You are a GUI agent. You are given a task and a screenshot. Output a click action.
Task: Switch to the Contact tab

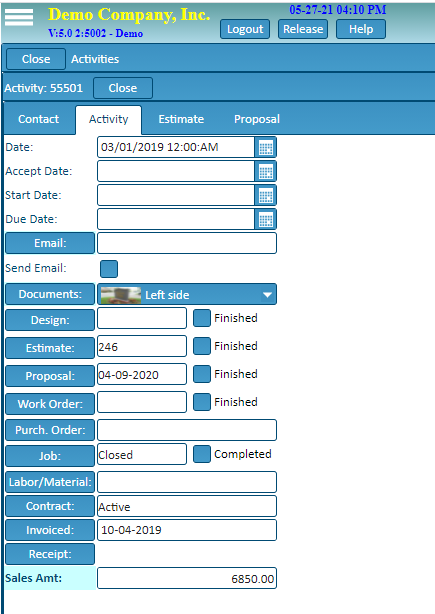[38, 119]
